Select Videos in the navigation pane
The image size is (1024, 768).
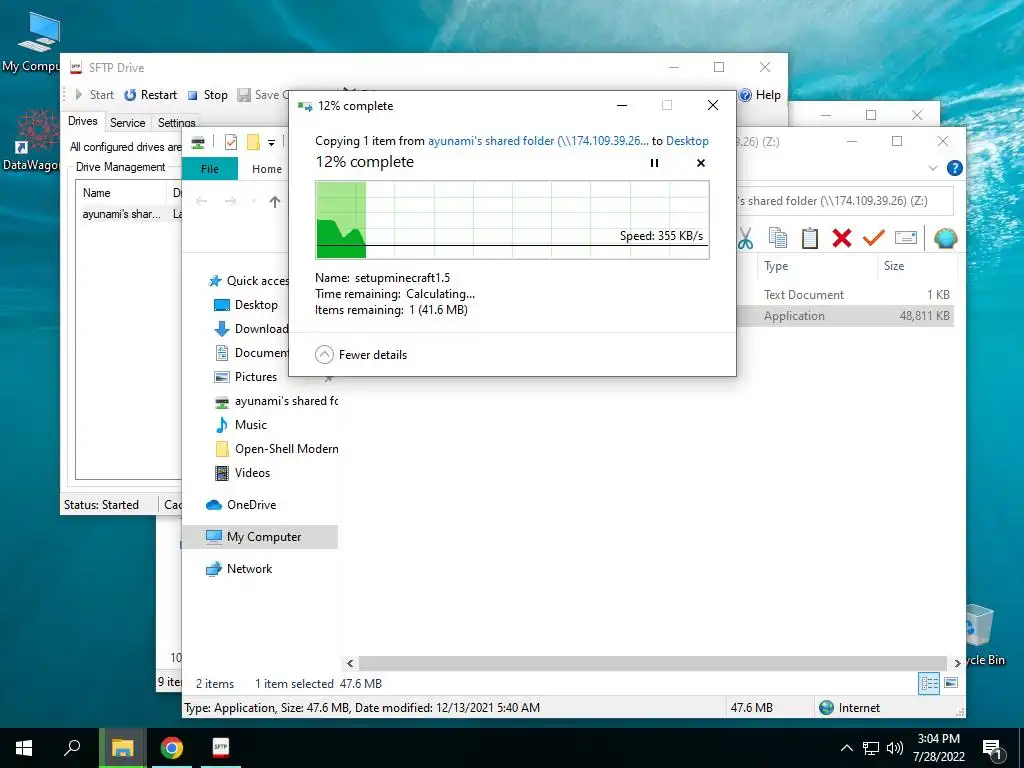[x=242, y=473]
